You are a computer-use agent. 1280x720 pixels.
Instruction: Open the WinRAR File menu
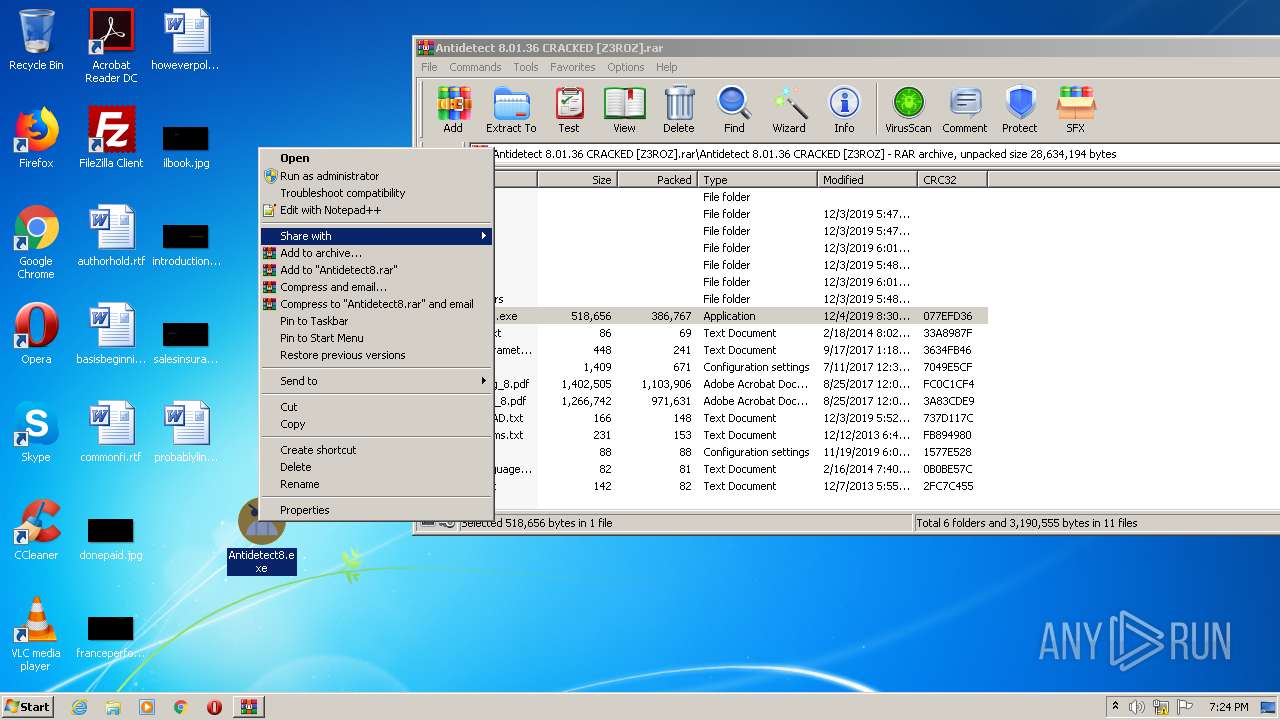coord(429,67)
